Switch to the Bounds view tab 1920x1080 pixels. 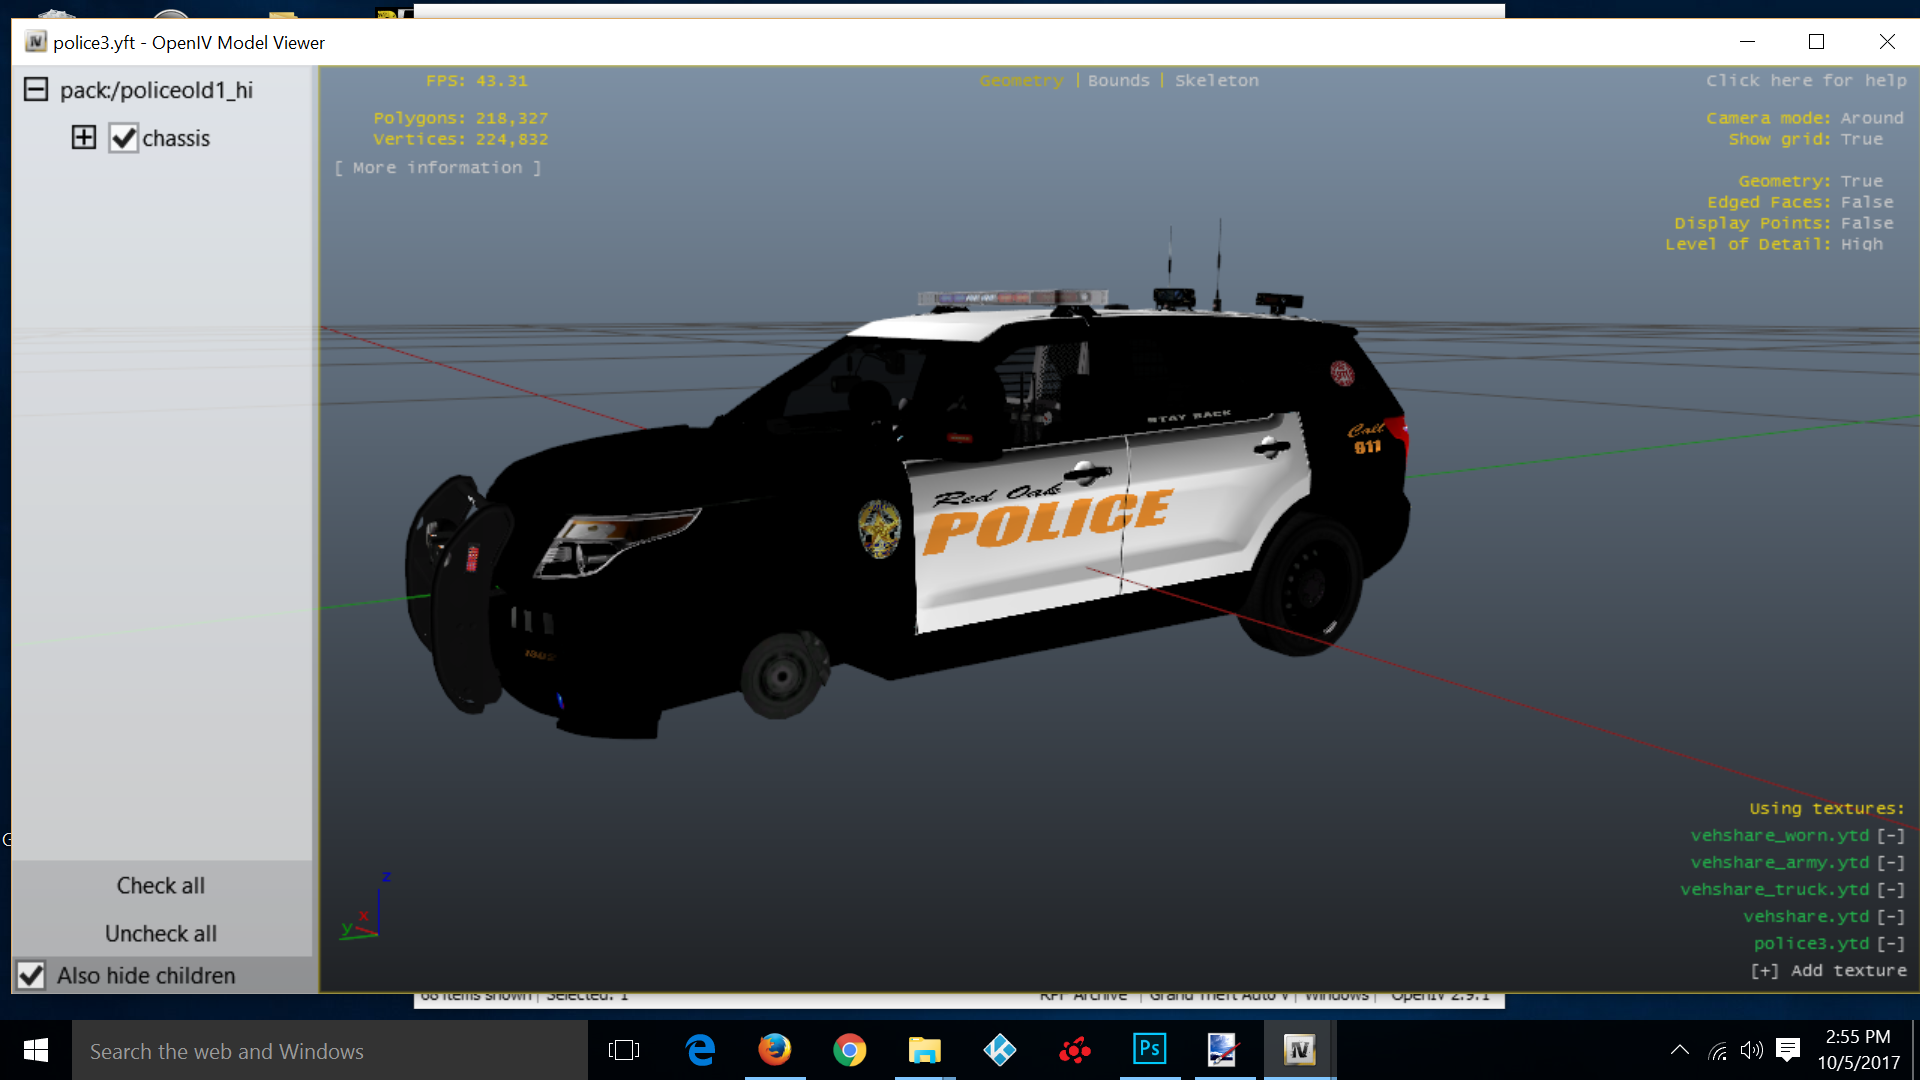coord(1118,80)
